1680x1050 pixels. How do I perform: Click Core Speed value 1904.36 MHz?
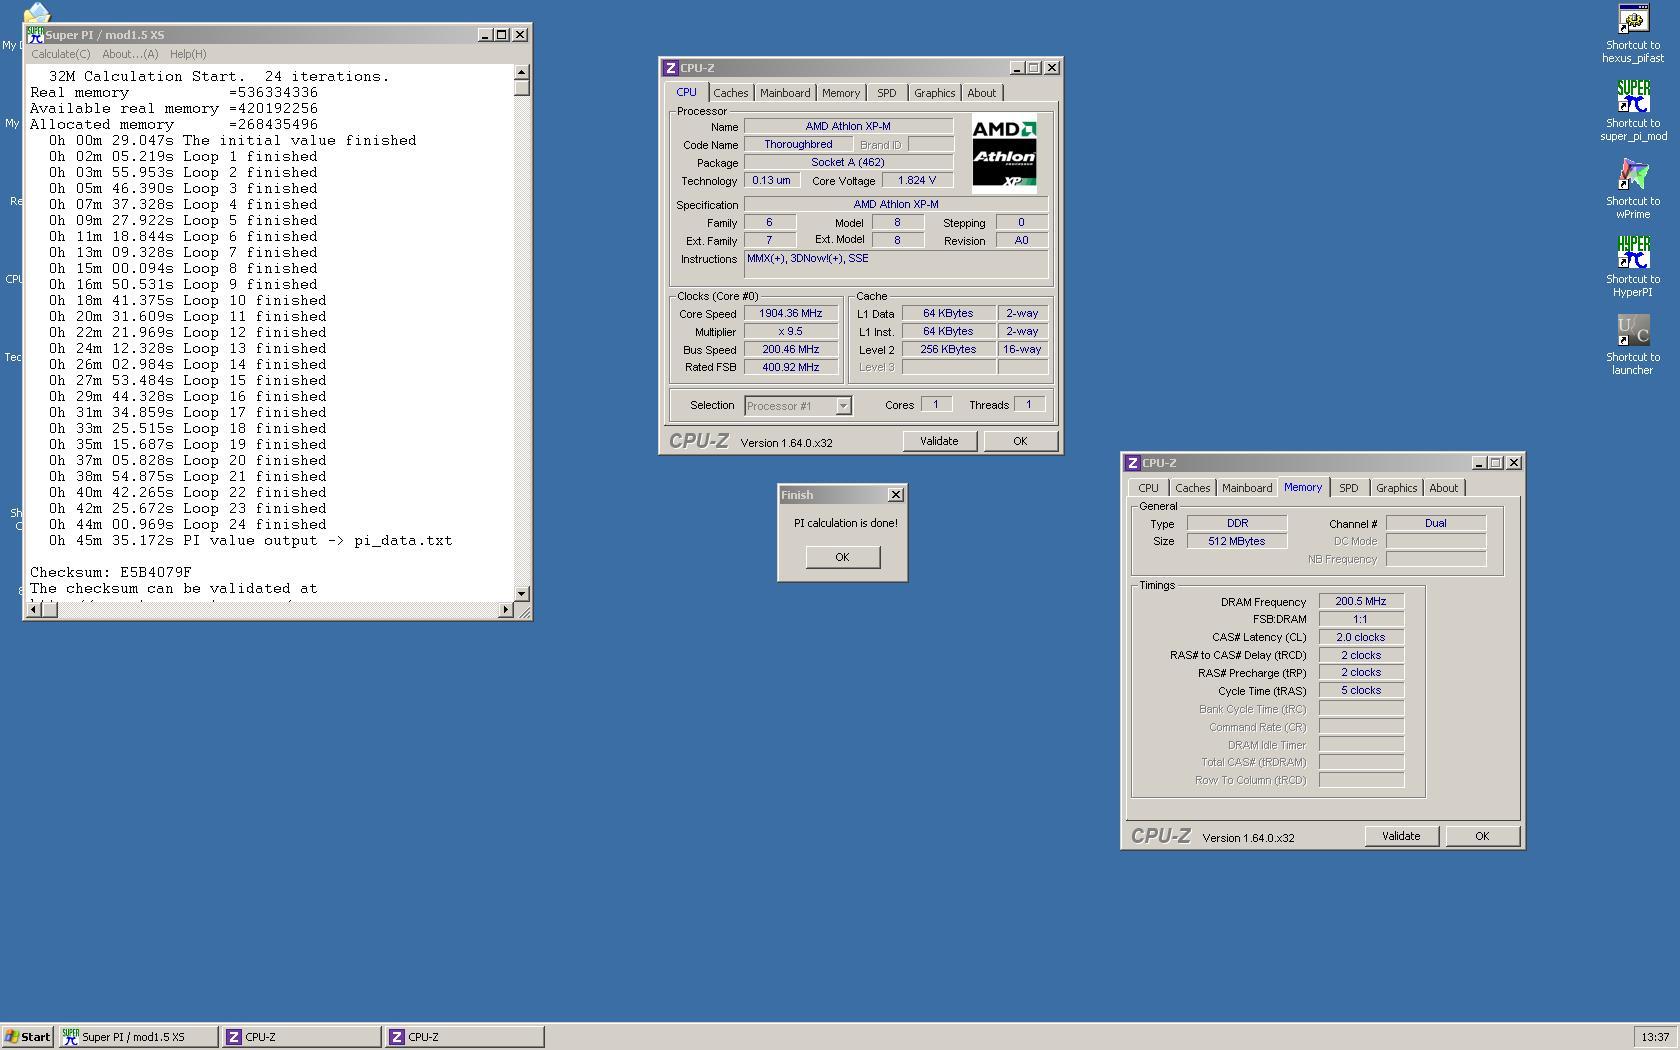coord(791,313)
